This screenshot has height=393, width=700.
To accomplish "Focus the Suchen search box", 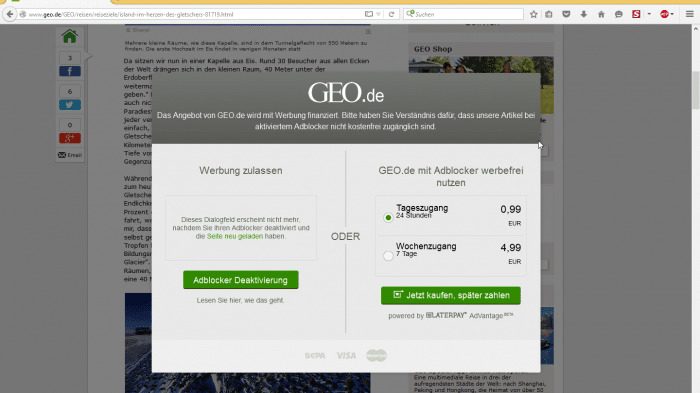I will point(463,14).
